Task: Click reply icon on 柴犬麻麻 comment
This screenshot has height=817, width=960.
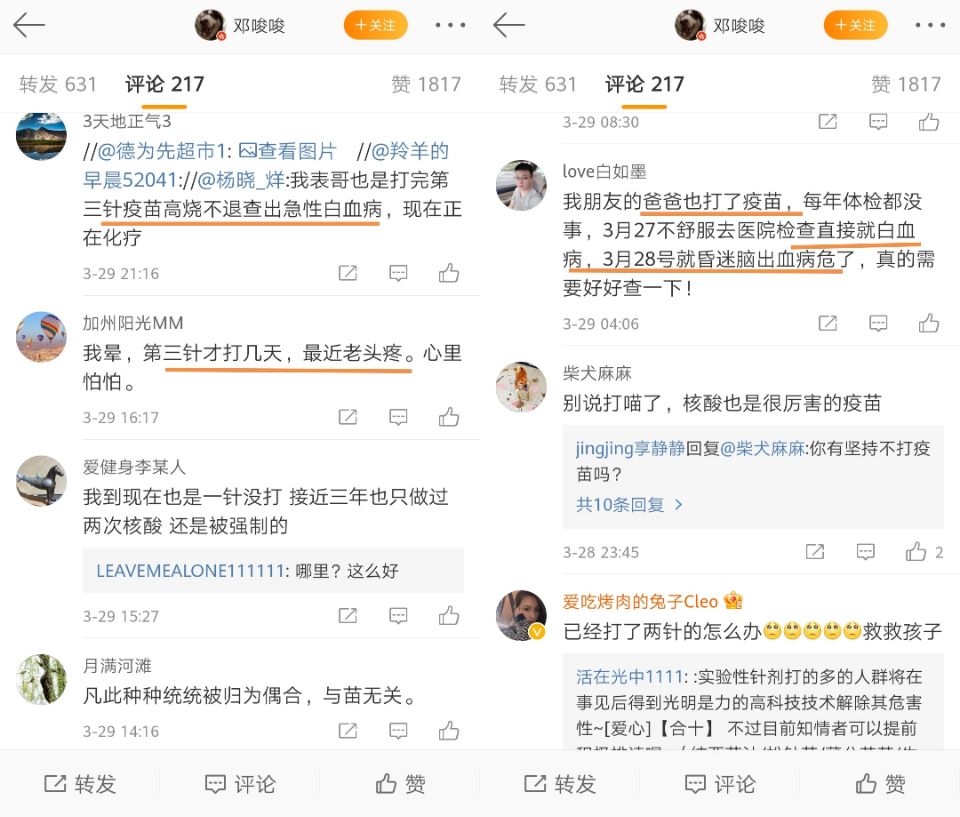Action: 865,552
